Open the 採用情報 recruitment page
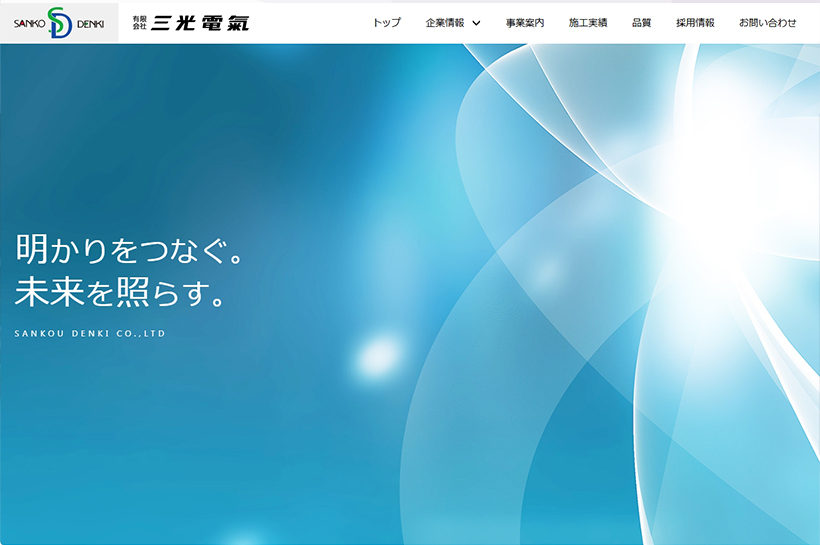 pyautogui.click(x=695, y=22)
